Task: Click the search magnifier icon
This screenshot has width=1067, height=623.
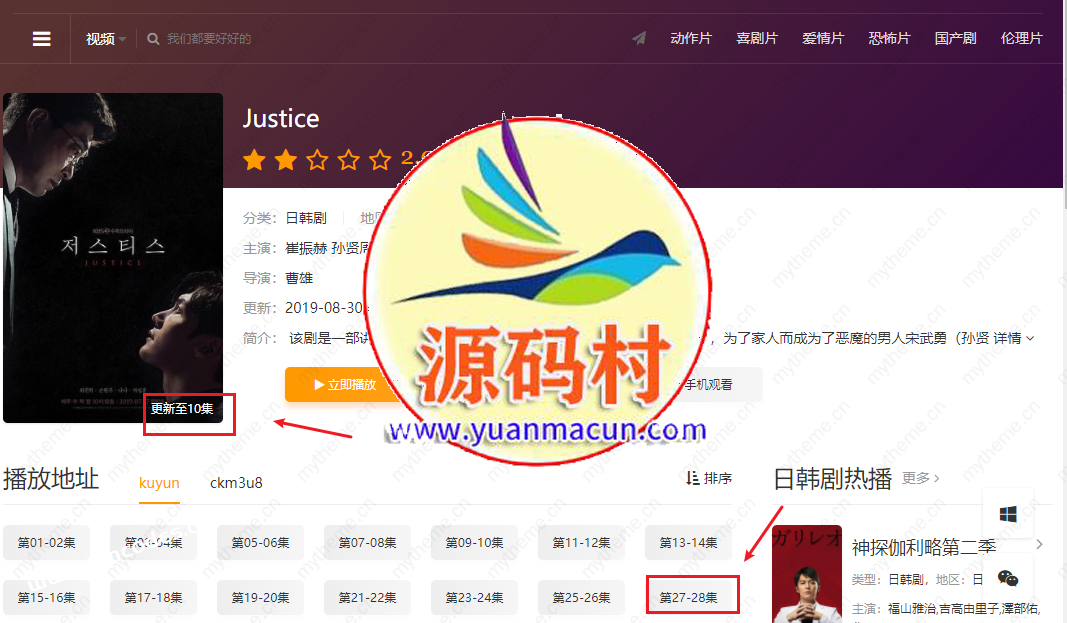Action: pyautogui.click(x=153, y=39)
